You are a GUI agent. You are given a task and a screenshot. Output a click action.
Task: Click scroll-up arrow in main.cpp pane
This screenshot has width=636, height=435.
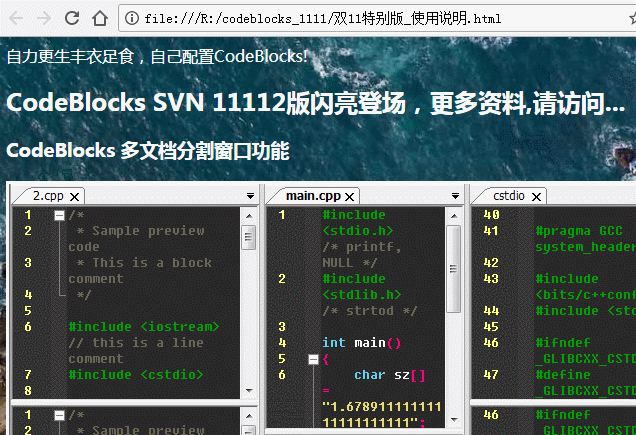(454, 215)
